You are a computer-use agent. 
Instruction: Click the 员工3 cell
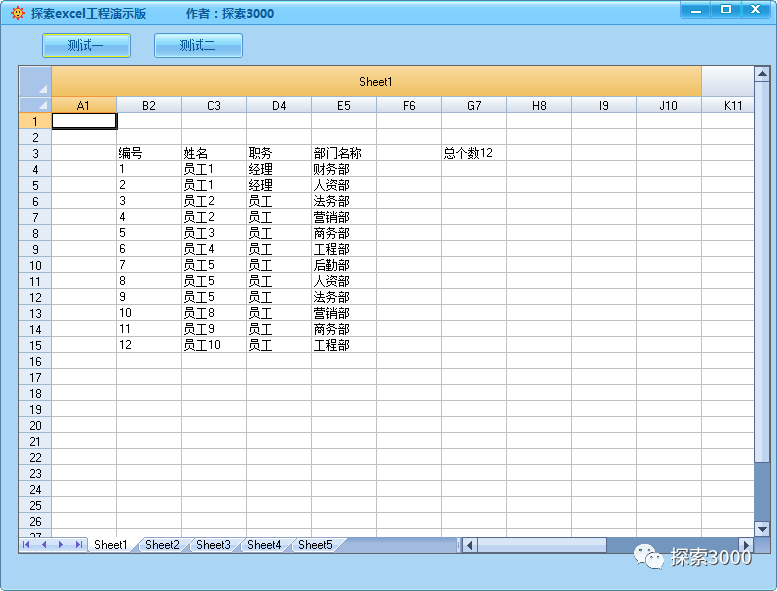pos(214,233)
